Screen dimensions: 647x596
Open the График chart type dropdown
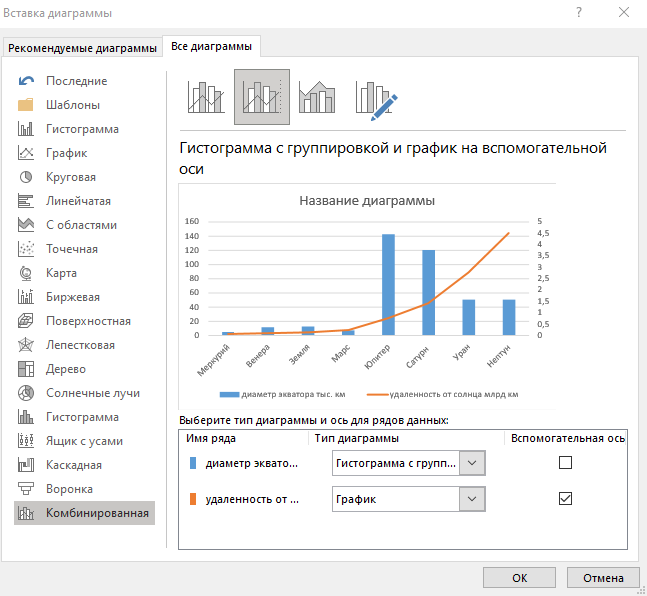click(x=474, y=498)
